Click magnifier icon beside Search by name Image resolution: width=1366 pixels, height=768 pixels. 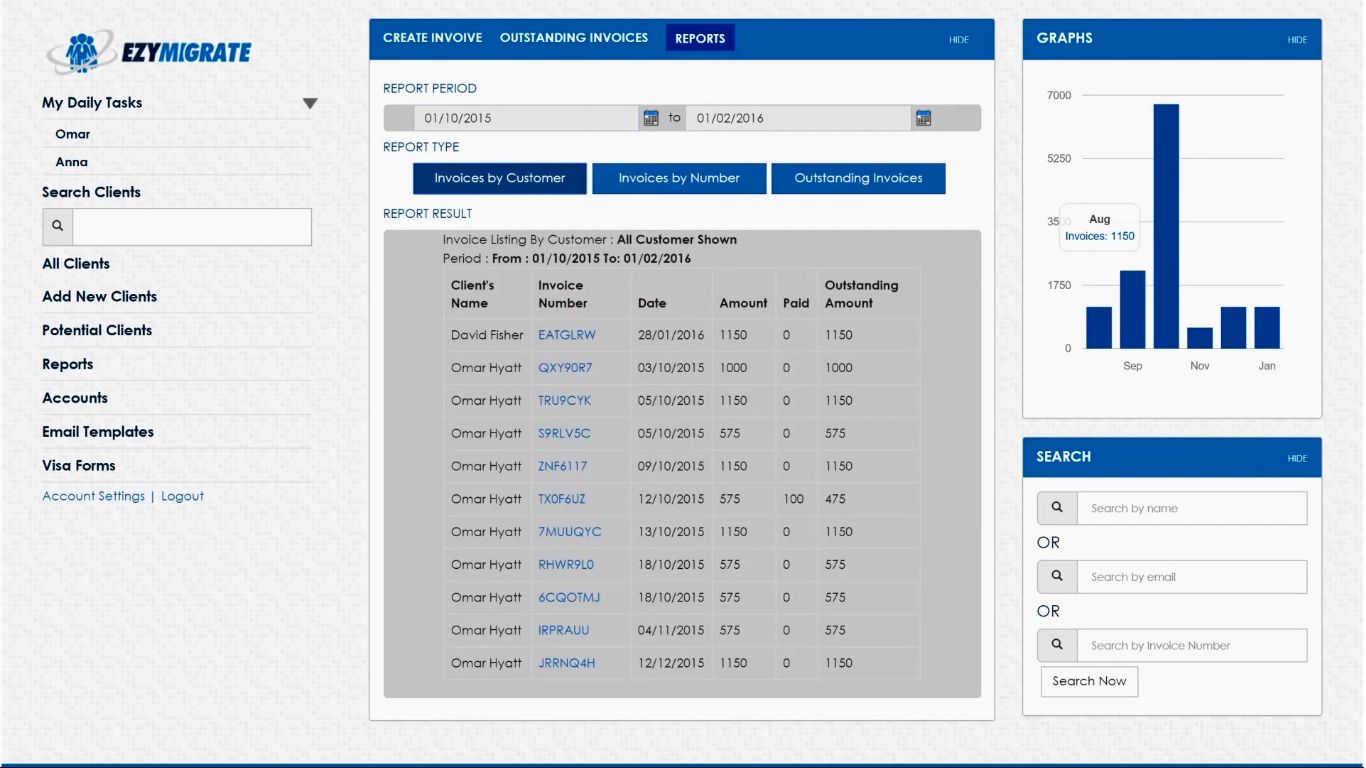pyautogui.click(x=1057, y=508)
